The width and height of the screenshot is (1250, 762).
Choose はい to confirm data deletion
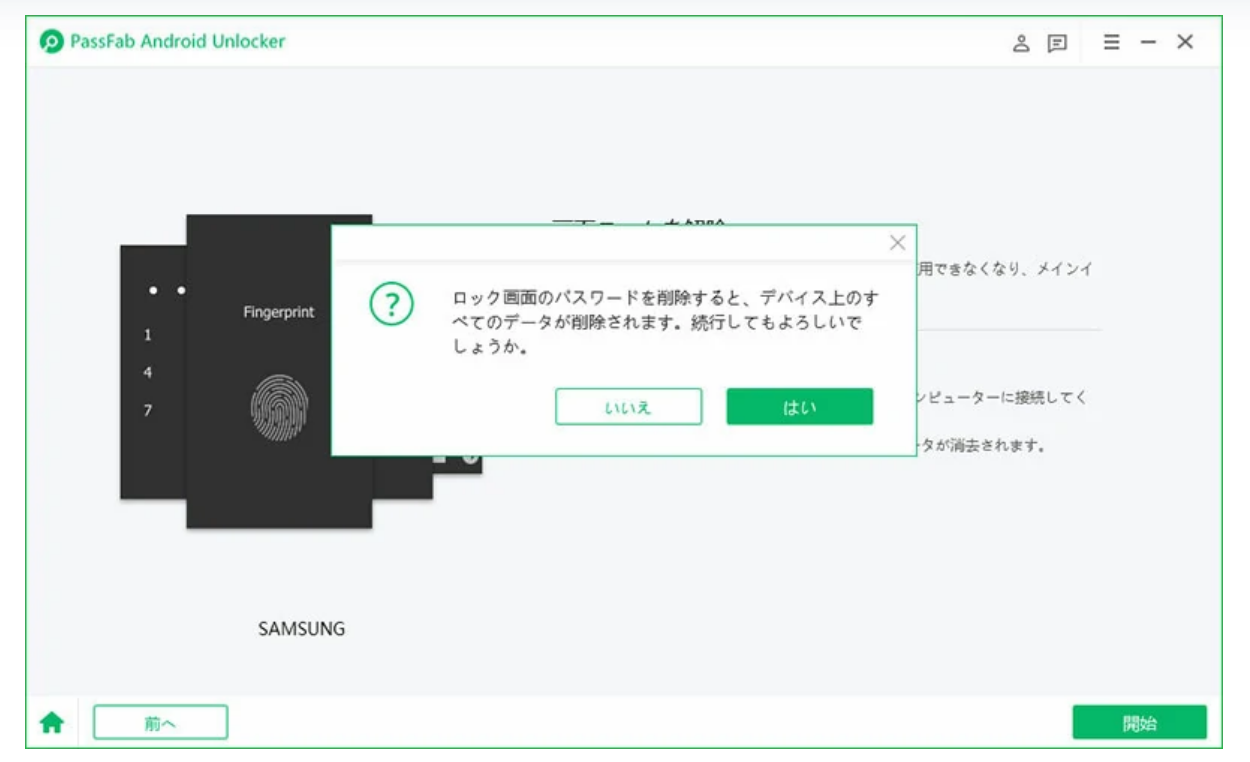(x=800, y=407)
